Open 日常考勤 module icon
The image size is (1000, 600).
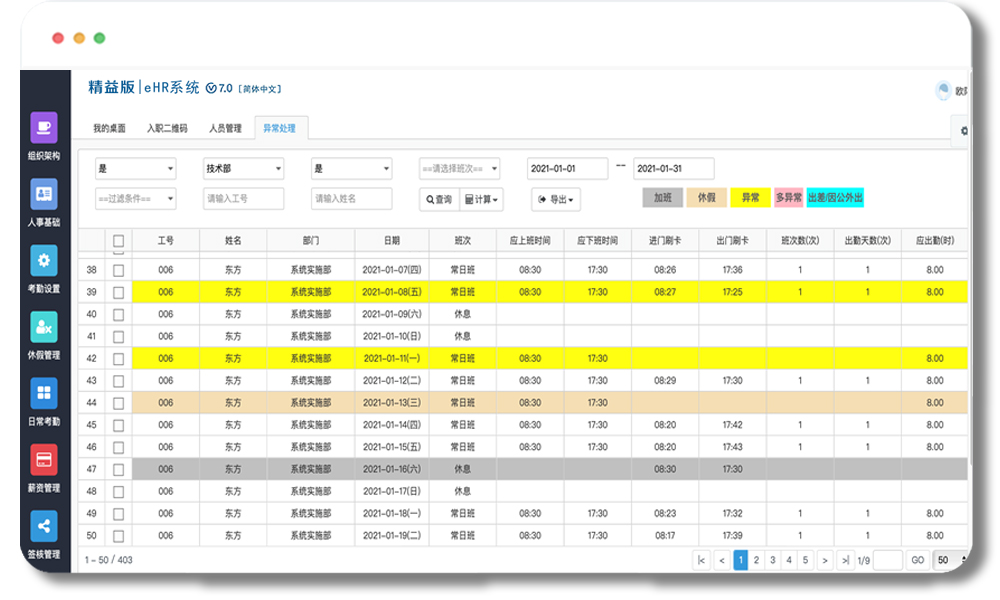[x=44, y=393]
